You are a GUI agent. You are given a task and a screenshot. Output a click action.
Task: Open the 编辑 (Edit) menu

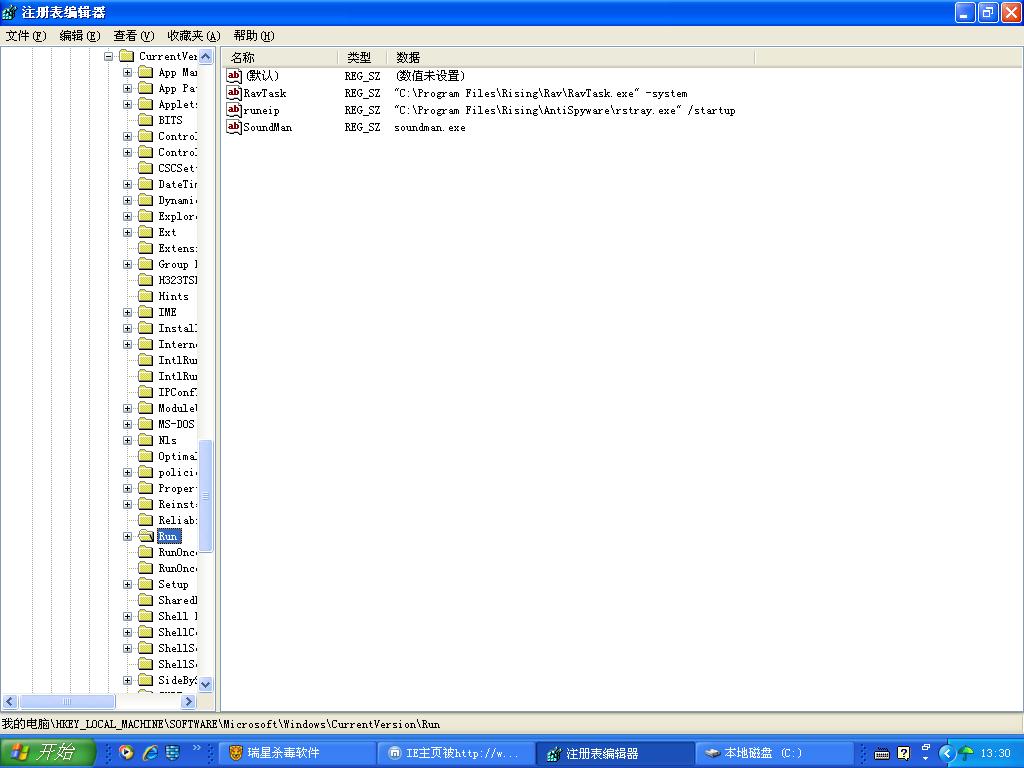[80, 36]
